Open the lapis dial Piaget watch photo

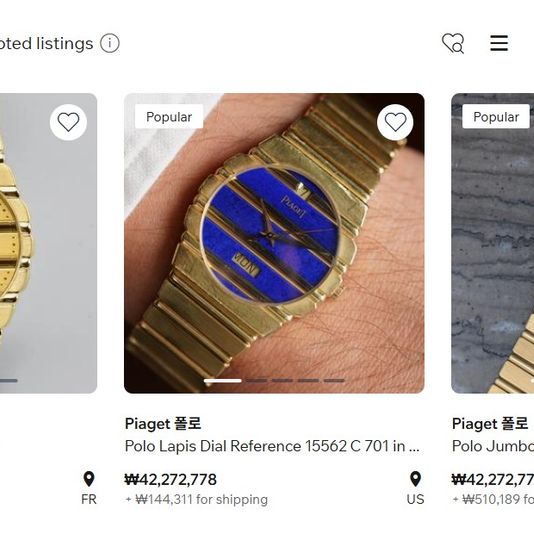(x=274, y=243)
